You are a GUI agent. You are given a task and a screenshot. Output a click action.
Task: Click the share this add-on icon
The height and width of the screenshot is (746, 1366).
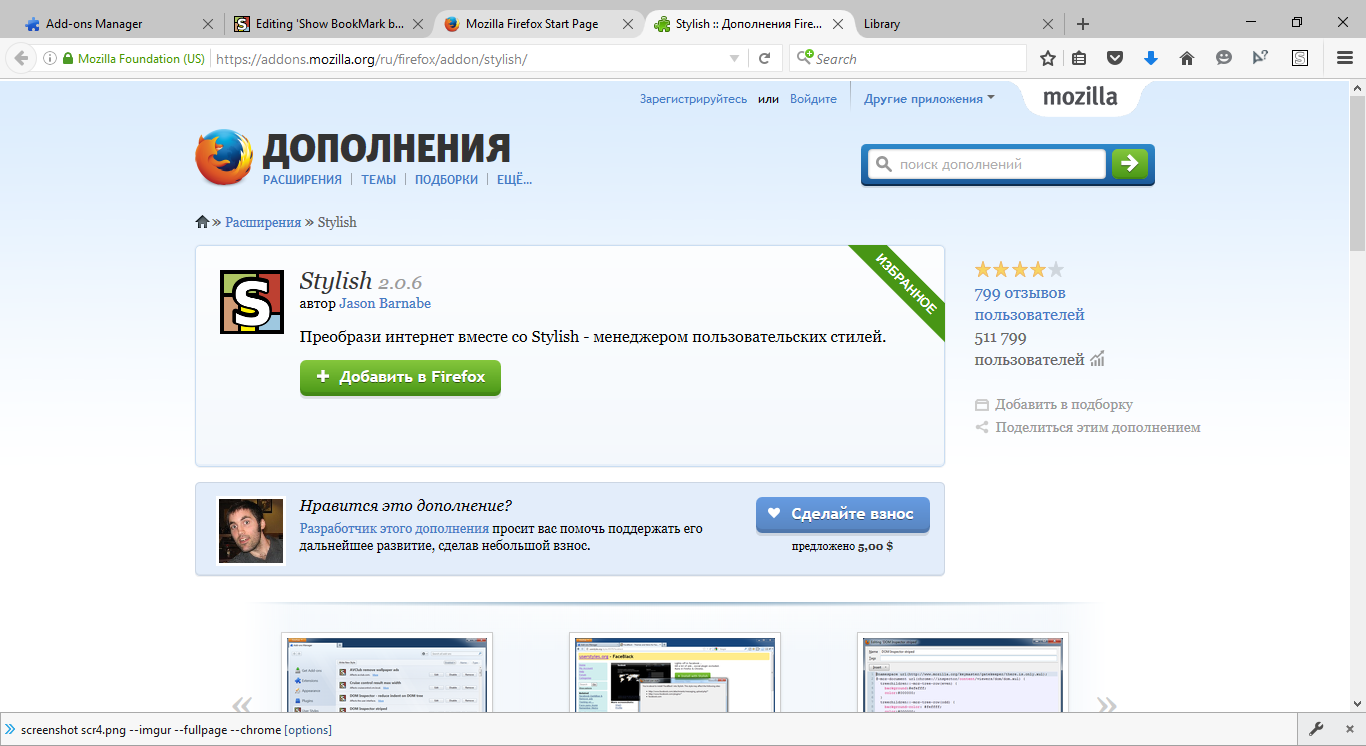point(981,427)
